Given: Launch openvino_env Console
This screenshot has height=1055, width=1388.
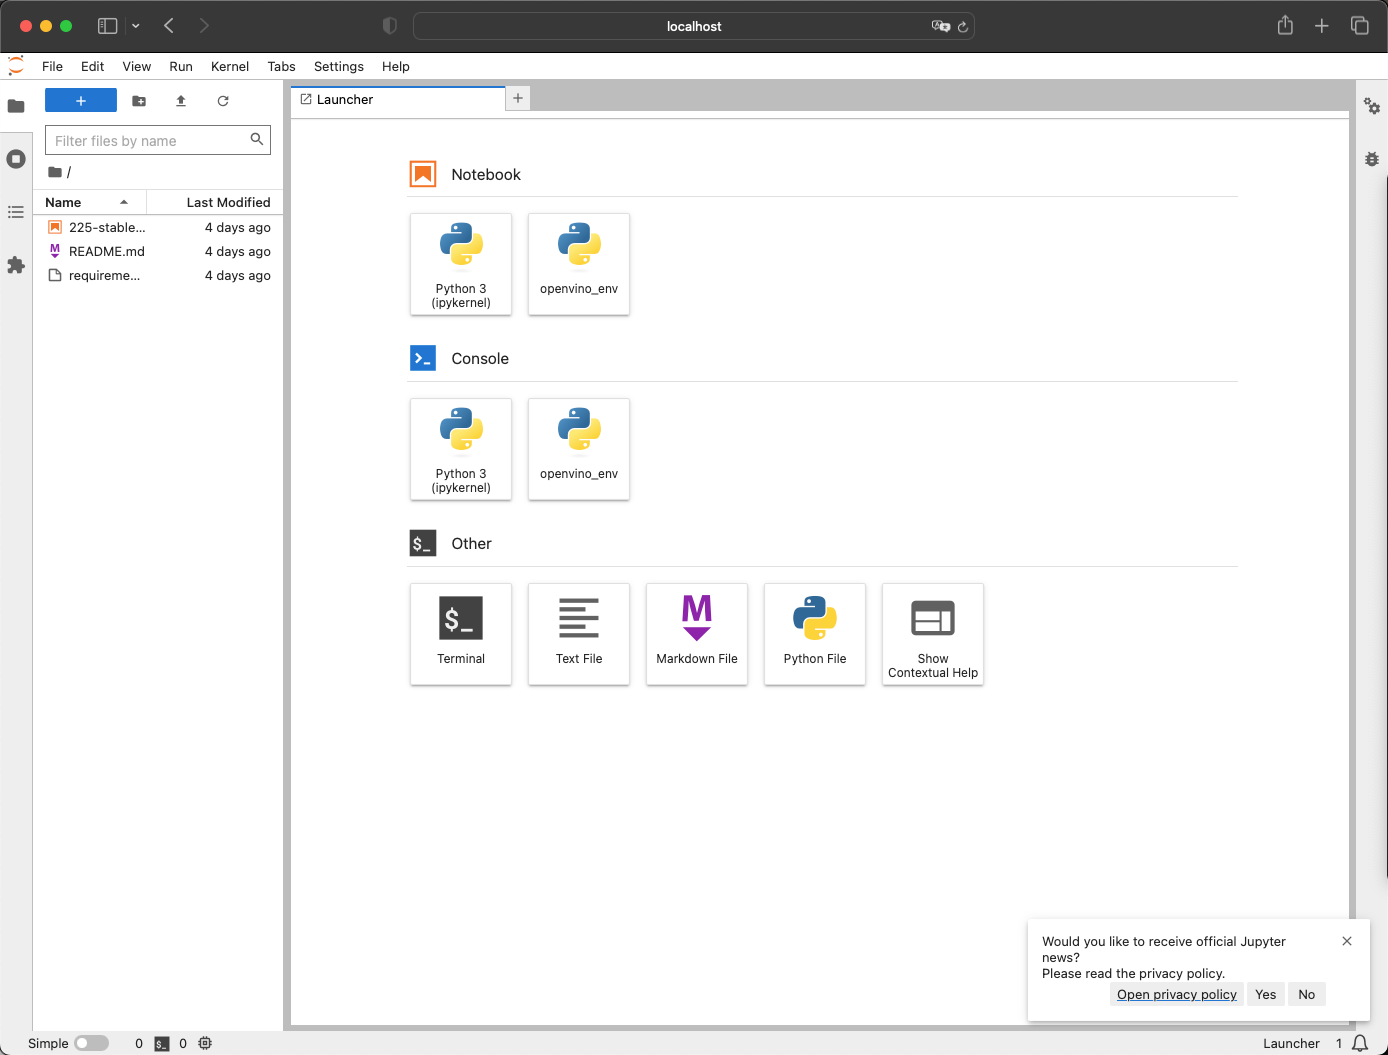Looking at the screenshot, I should 579,449.
